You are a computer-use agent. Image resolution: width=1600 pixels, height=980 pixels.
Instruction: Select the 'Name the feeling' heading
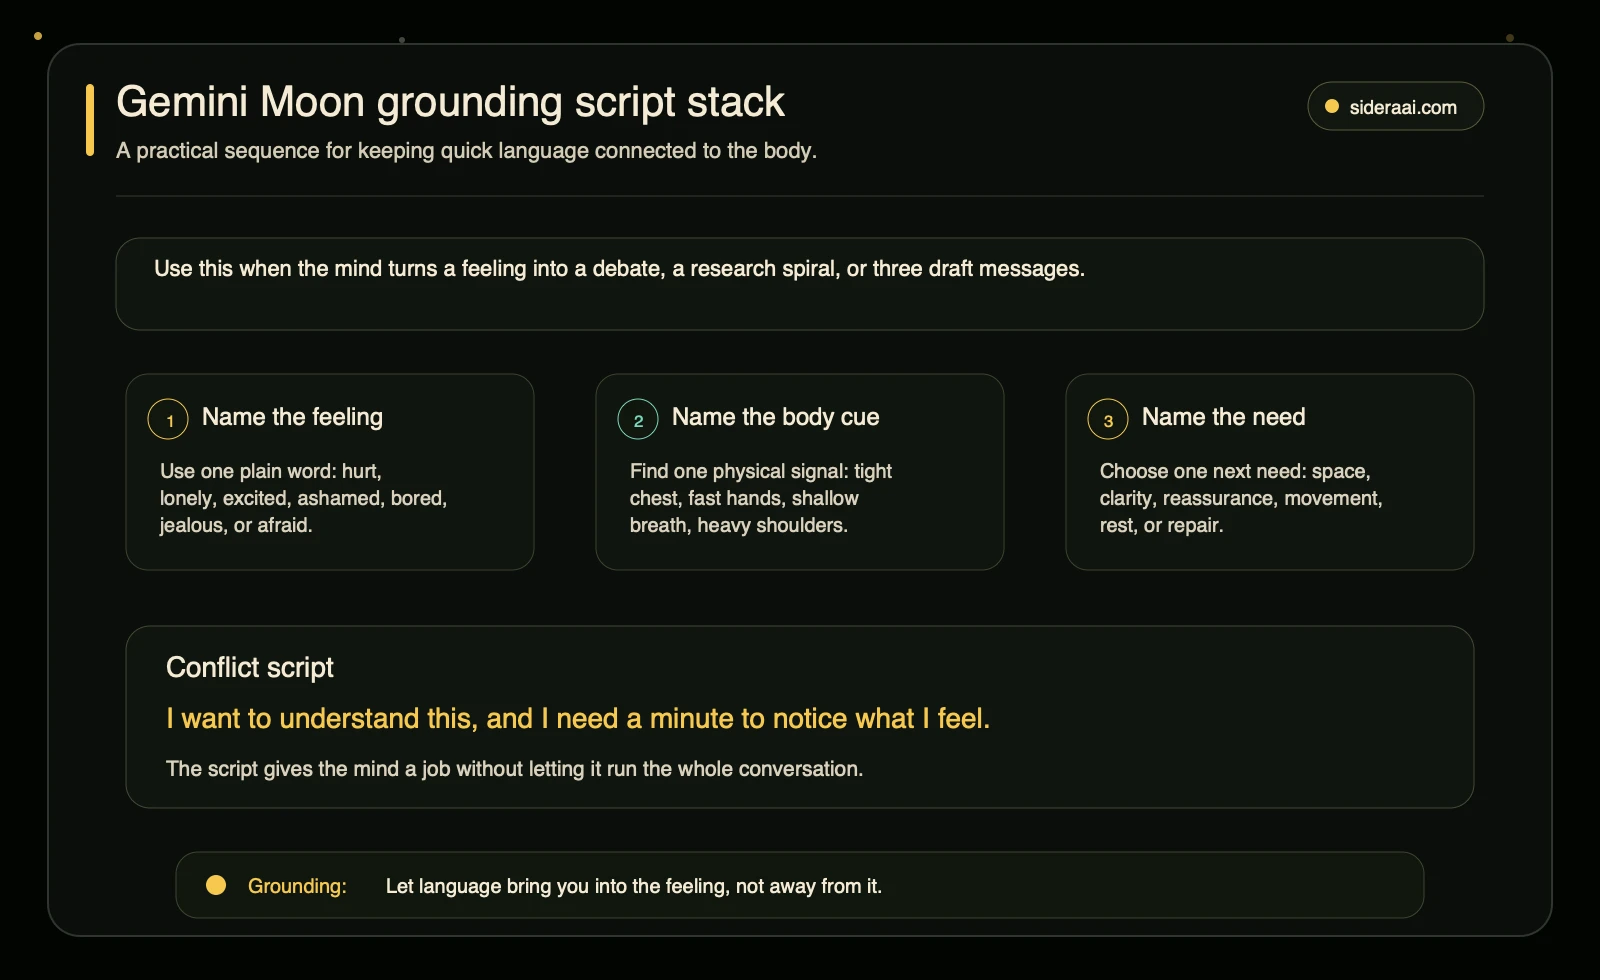(x=292, y=417)
